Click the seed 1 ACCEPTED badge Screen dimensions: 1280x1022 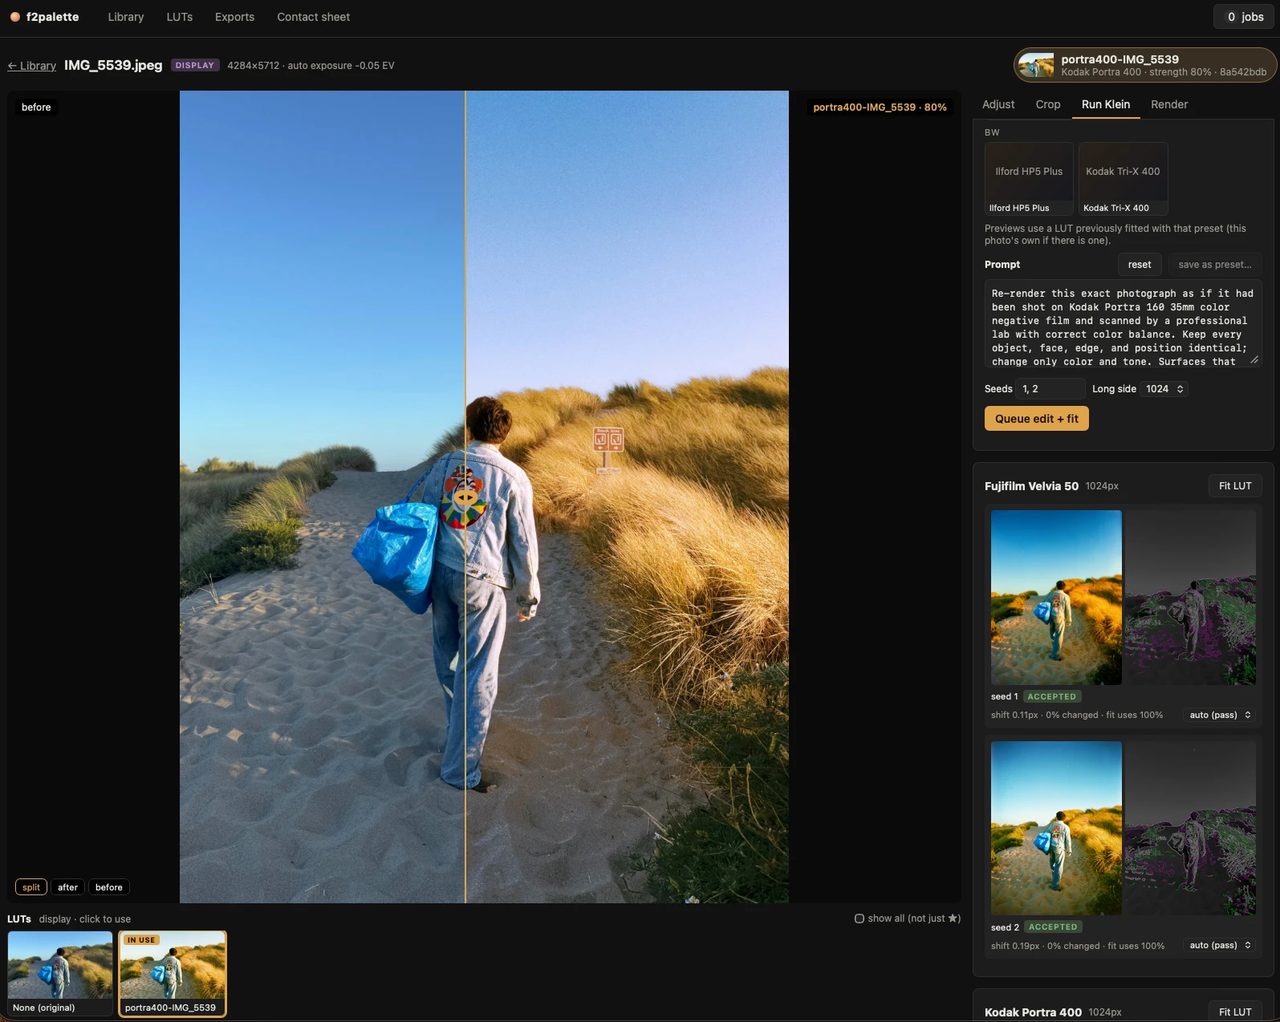[1052, 697]
